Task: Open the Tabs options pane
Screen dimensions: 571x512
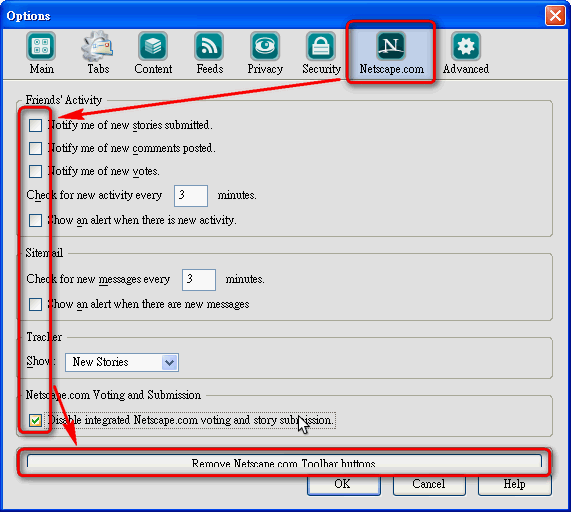Action: click(x=98, y=53)
